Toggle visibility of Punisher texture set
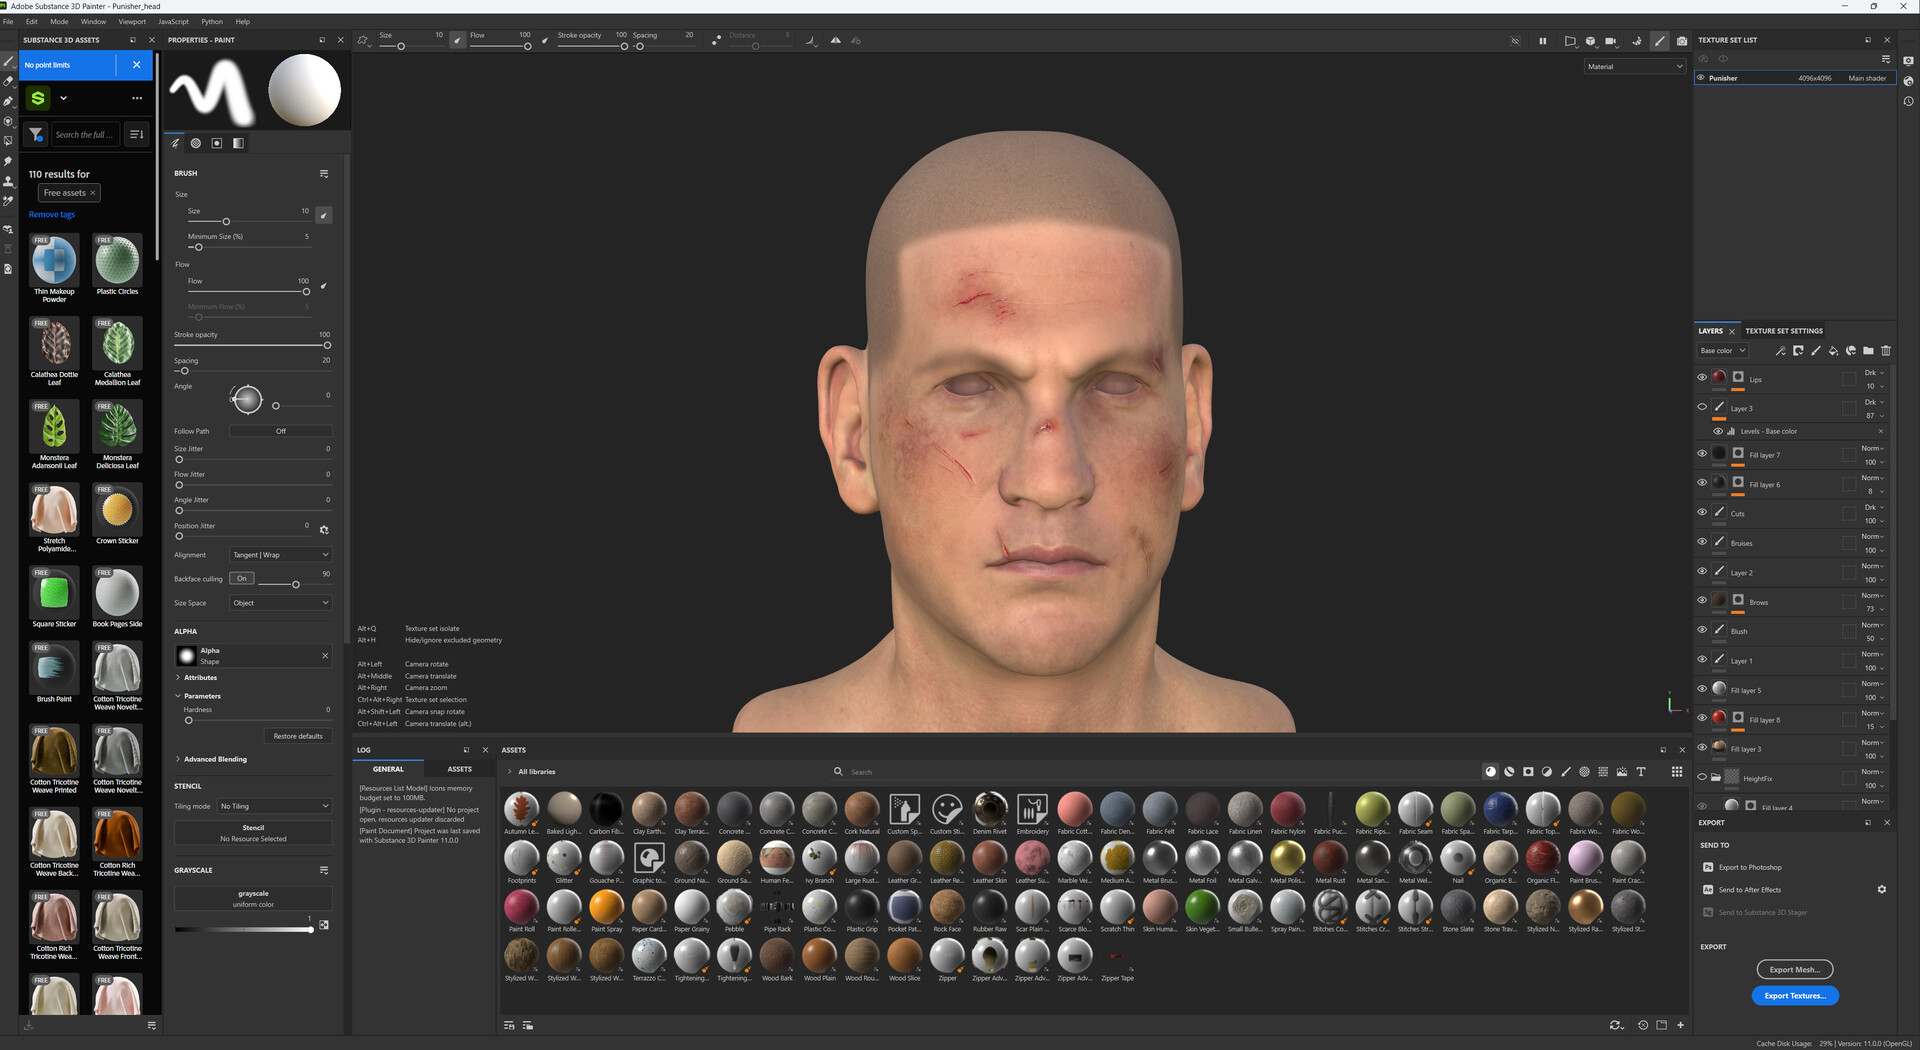This screenshot has width=1920, height=1050. pos(1701,78)
